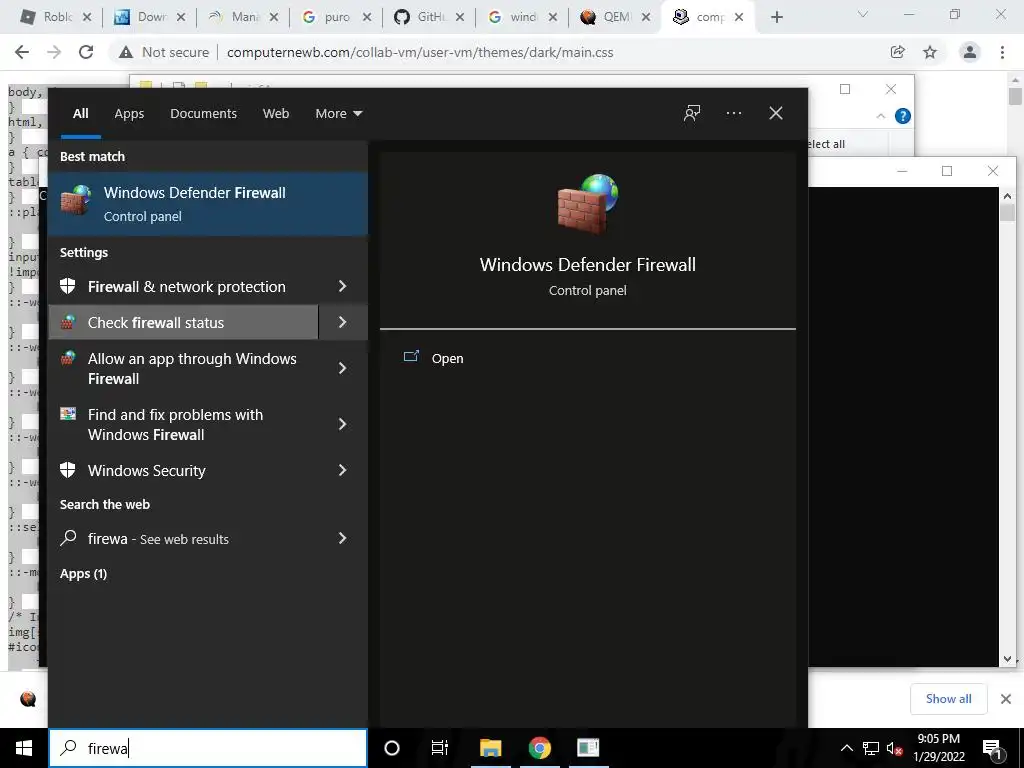1024x768 pixels.
Task: Click the search feedback person icon
Action: [692, 114]
